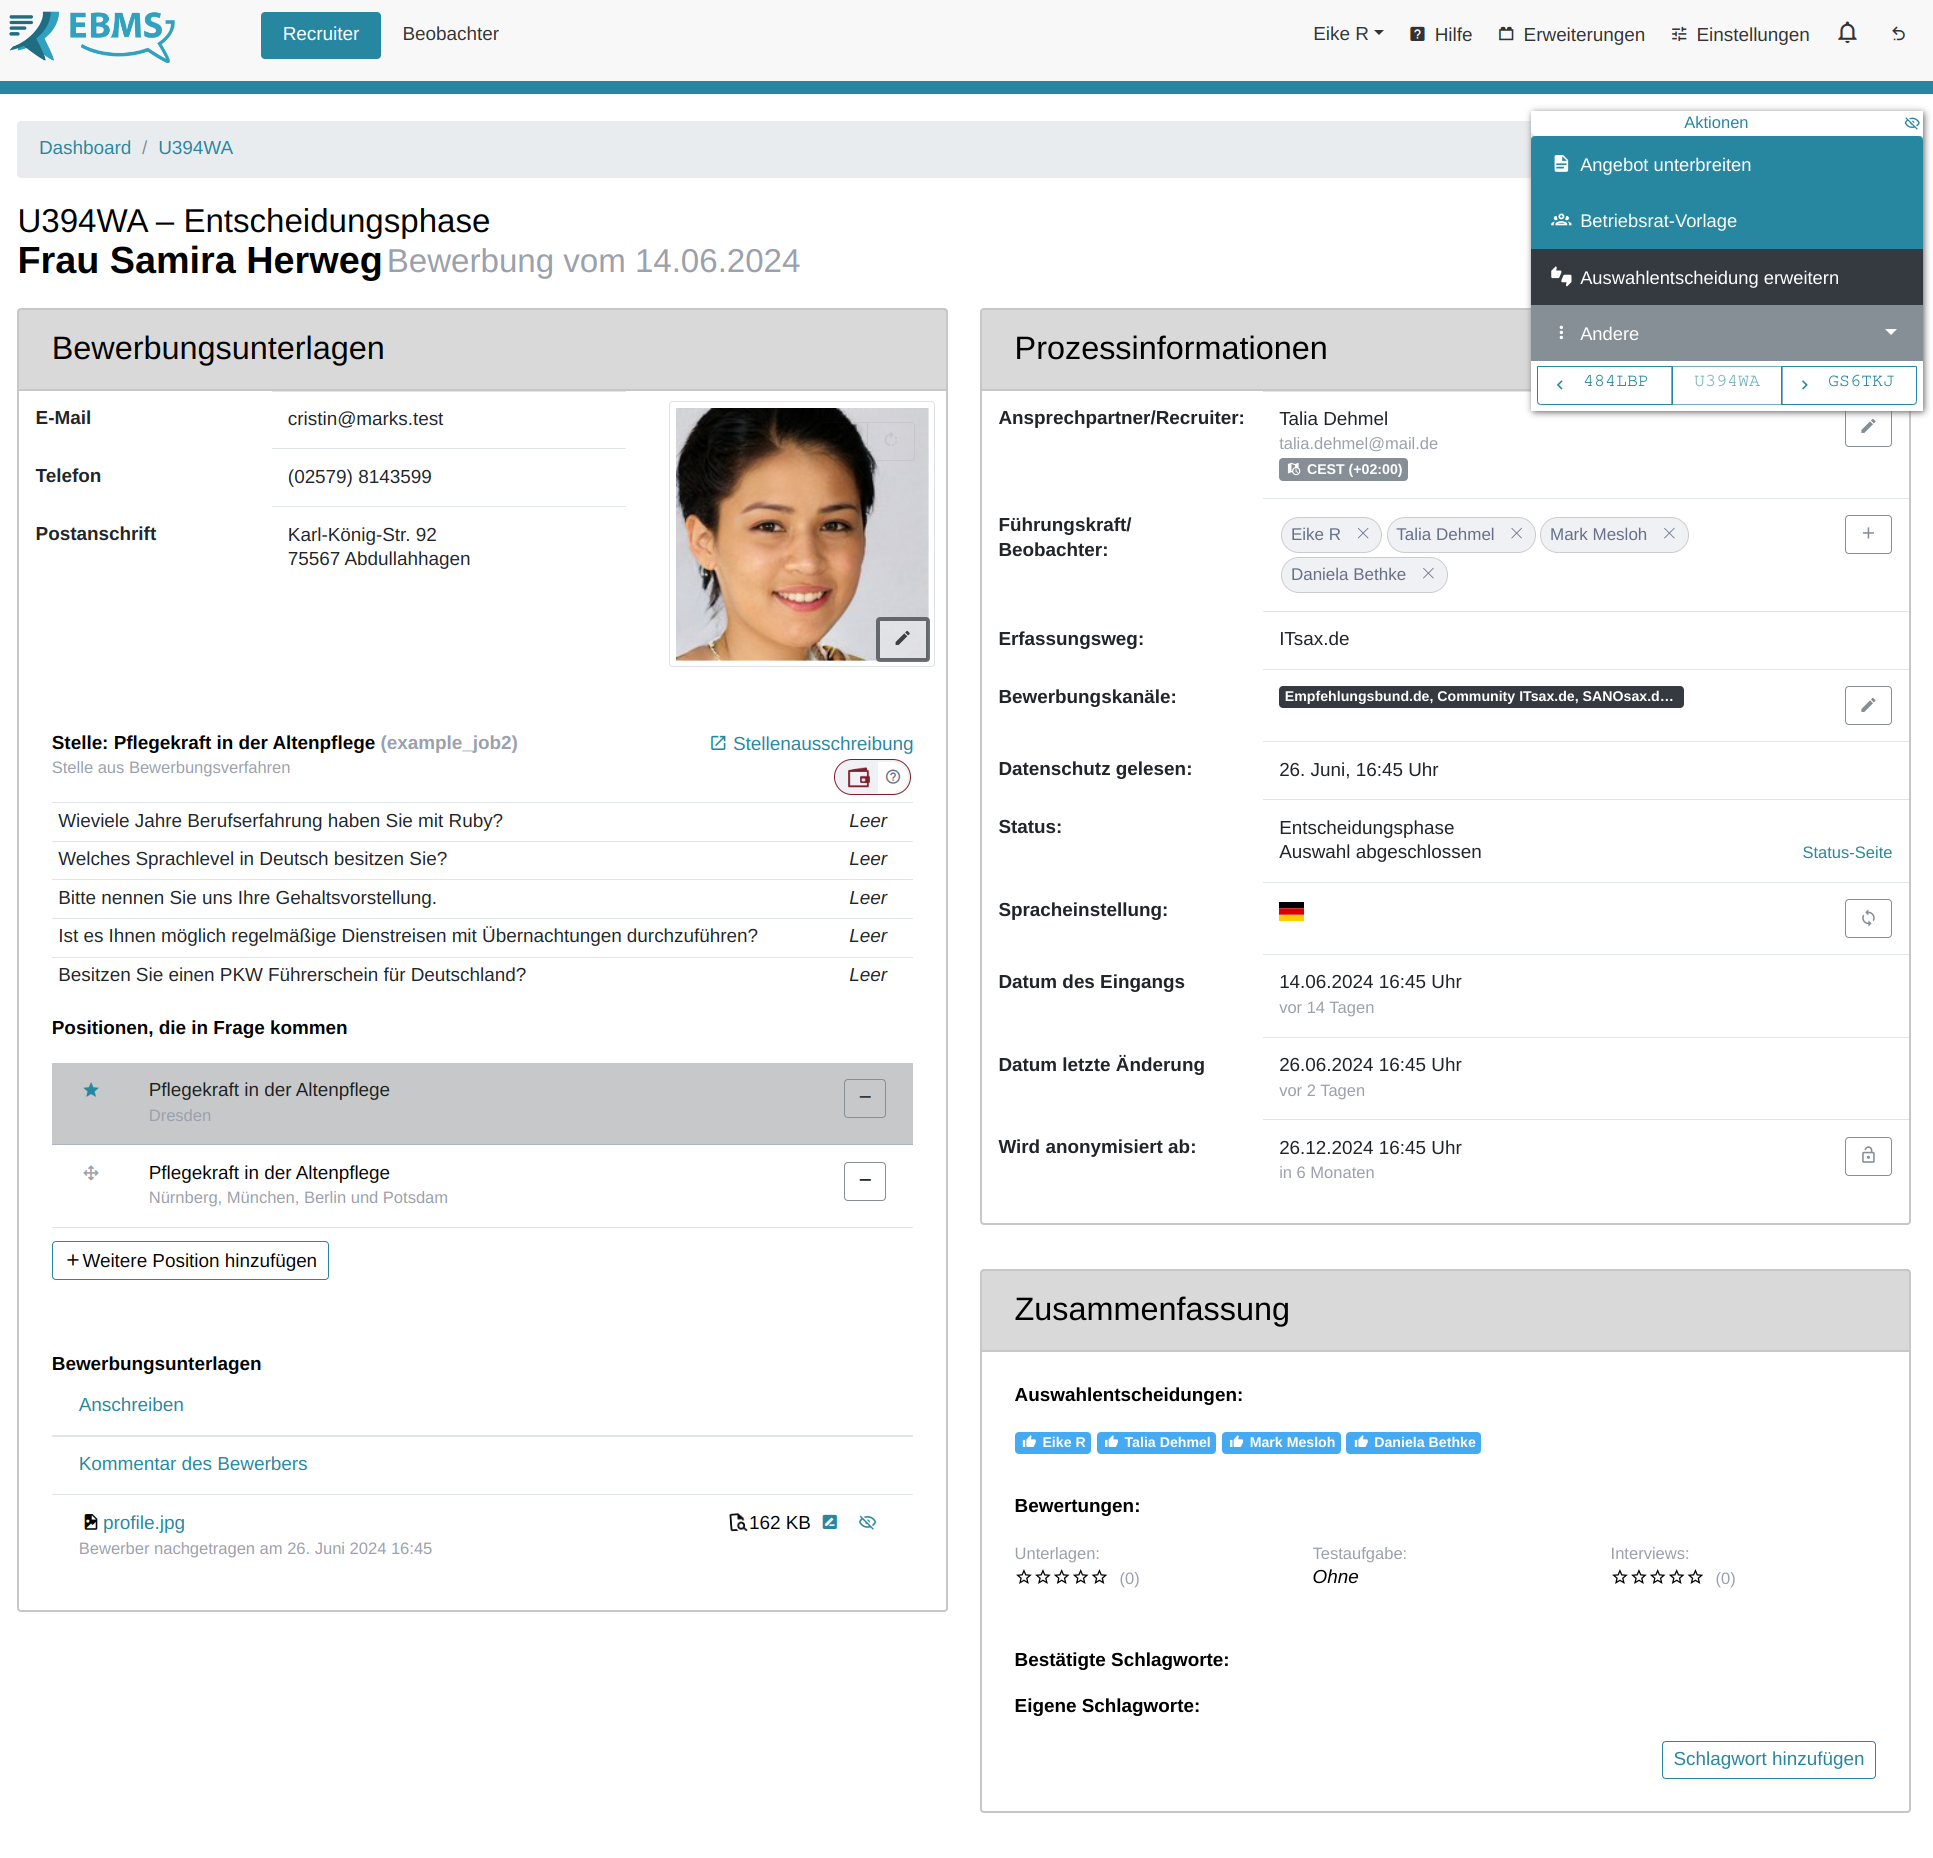Image resolution: width=1933 pixels, height=1858 pixels.
Task: Click the Weitere Position hinzufügen button
Action: click(190, 1260)
